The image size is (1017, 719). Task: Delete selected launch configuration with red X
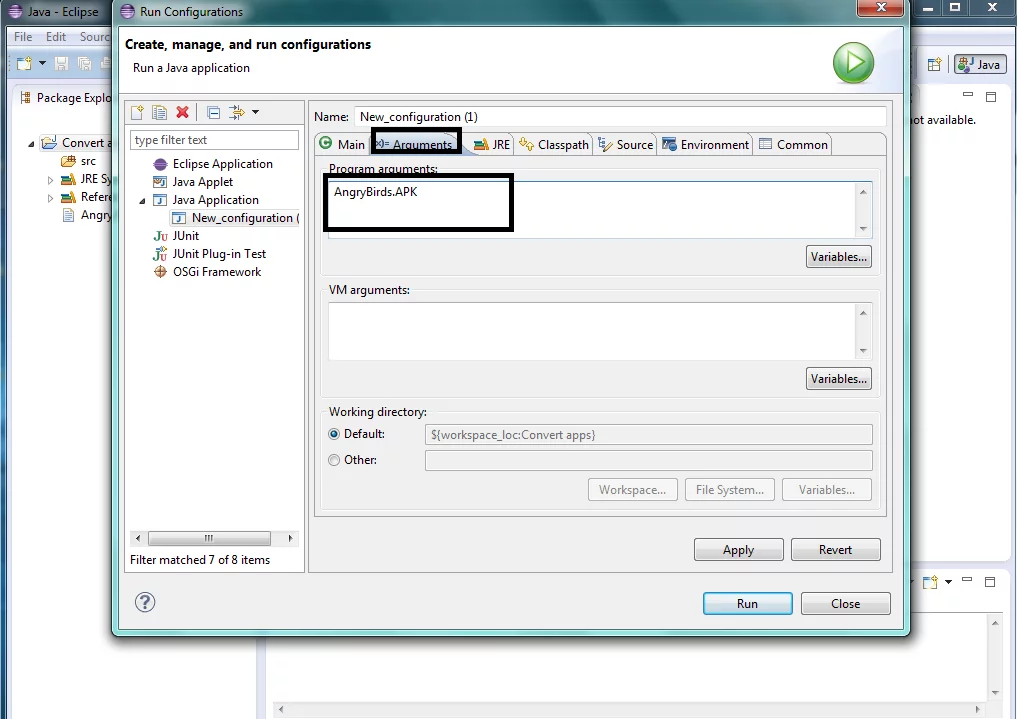tap(182, 112)
